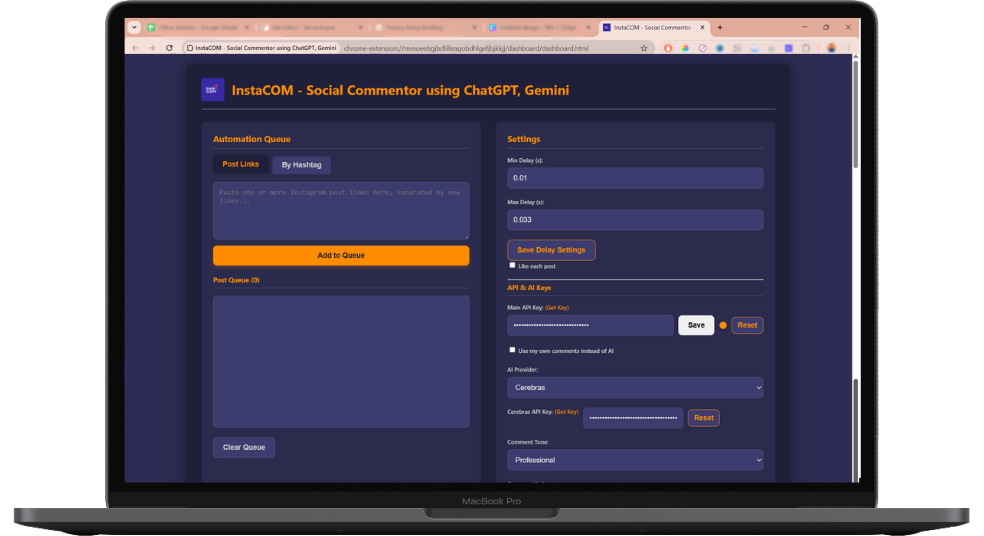
Task: Click the colorful circle extension icon
Action: (685, 48)
